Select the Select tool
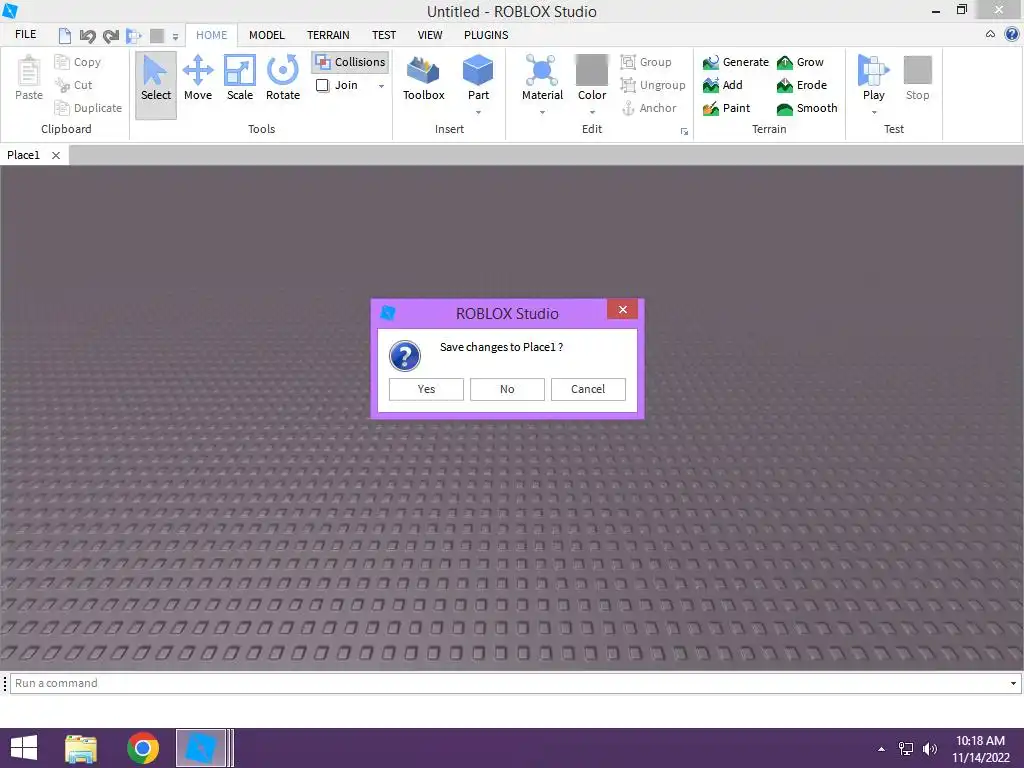1024x768 pixels. click(155, 85)
